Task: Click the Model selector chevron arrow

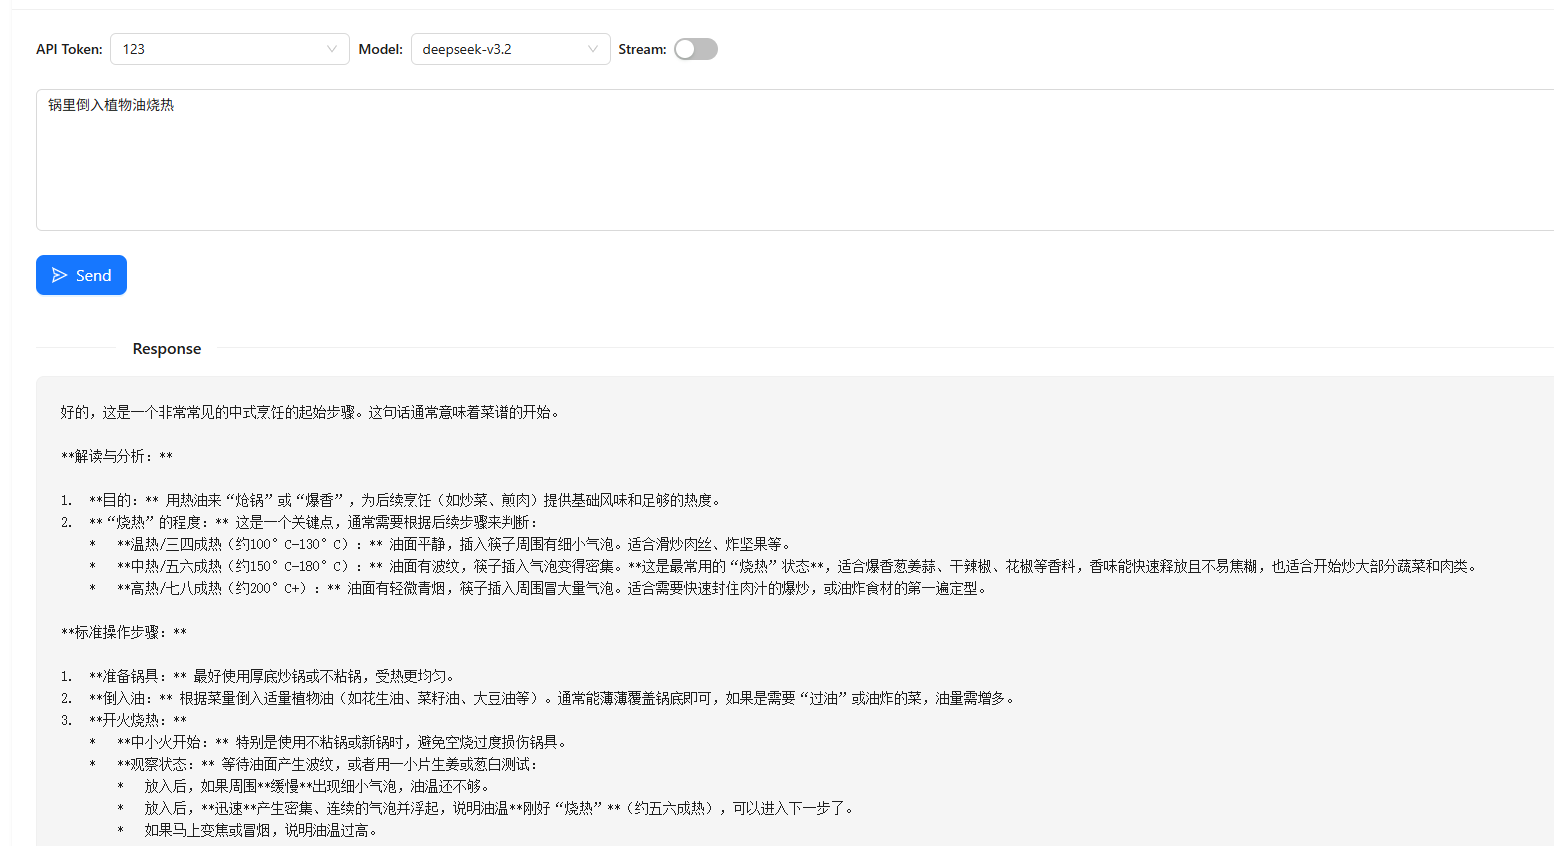Action: pos(592,49)
